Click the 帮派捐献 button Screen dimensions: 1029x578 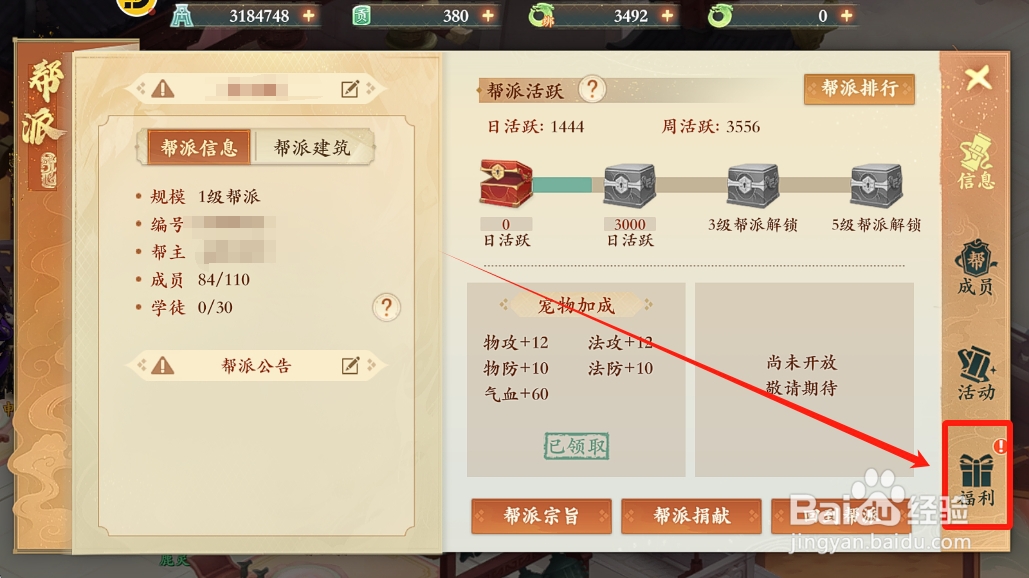coord(691,516)
